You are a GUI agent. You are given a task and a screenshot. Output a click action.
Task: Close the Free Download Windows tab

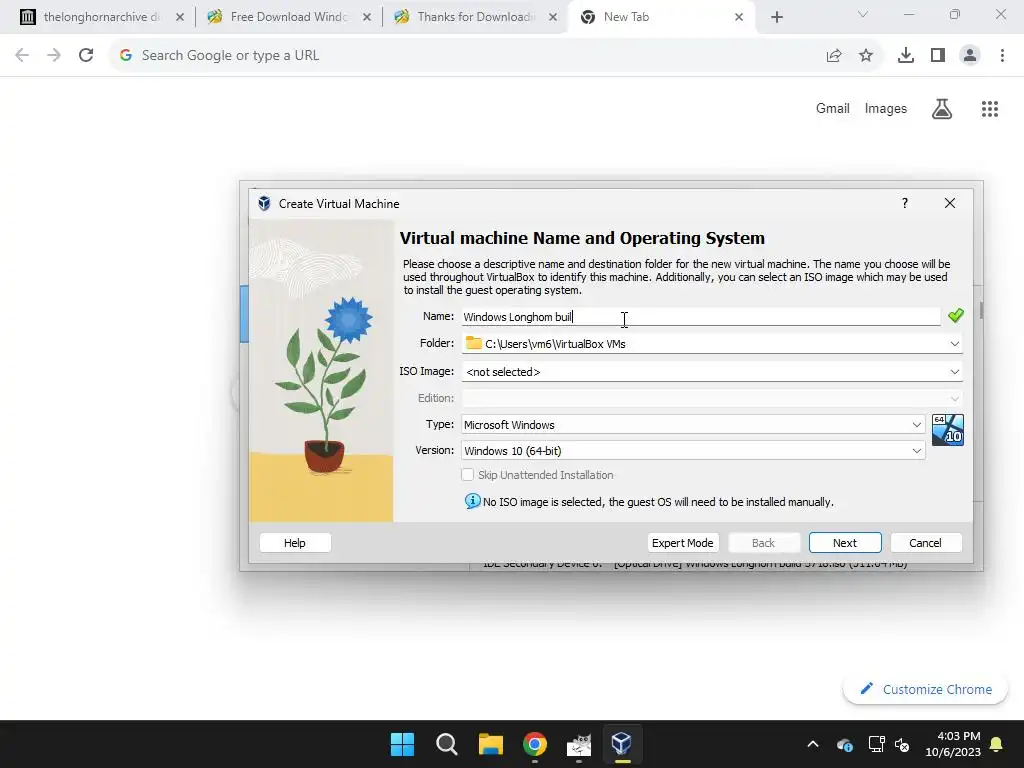366,17
